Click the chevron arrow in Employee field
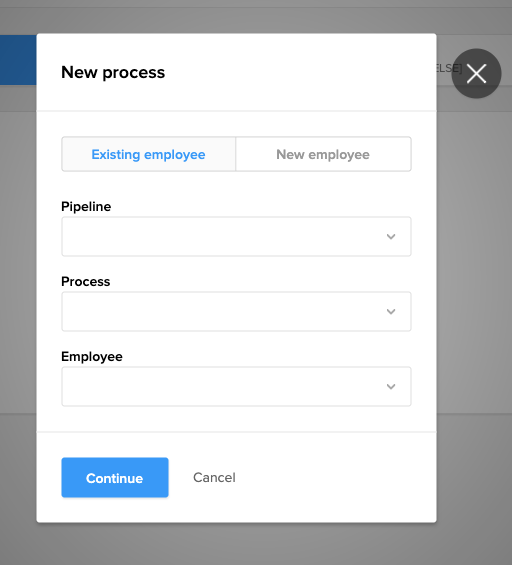 391,387
